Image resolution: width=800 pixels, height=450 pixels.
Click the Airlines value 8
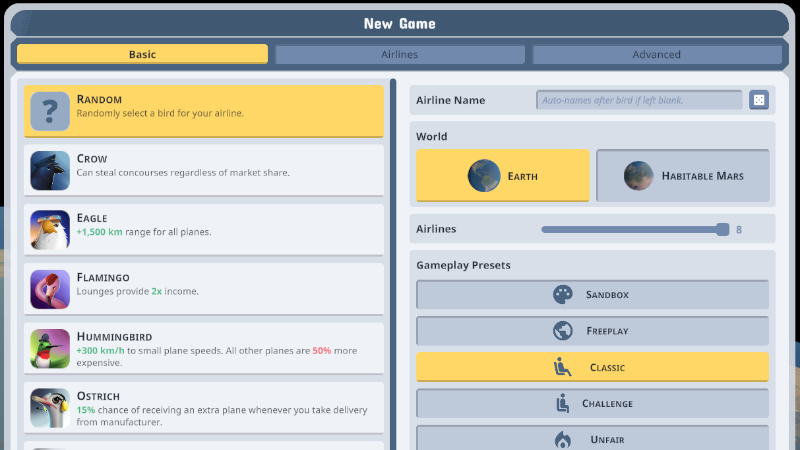(739, 230)
